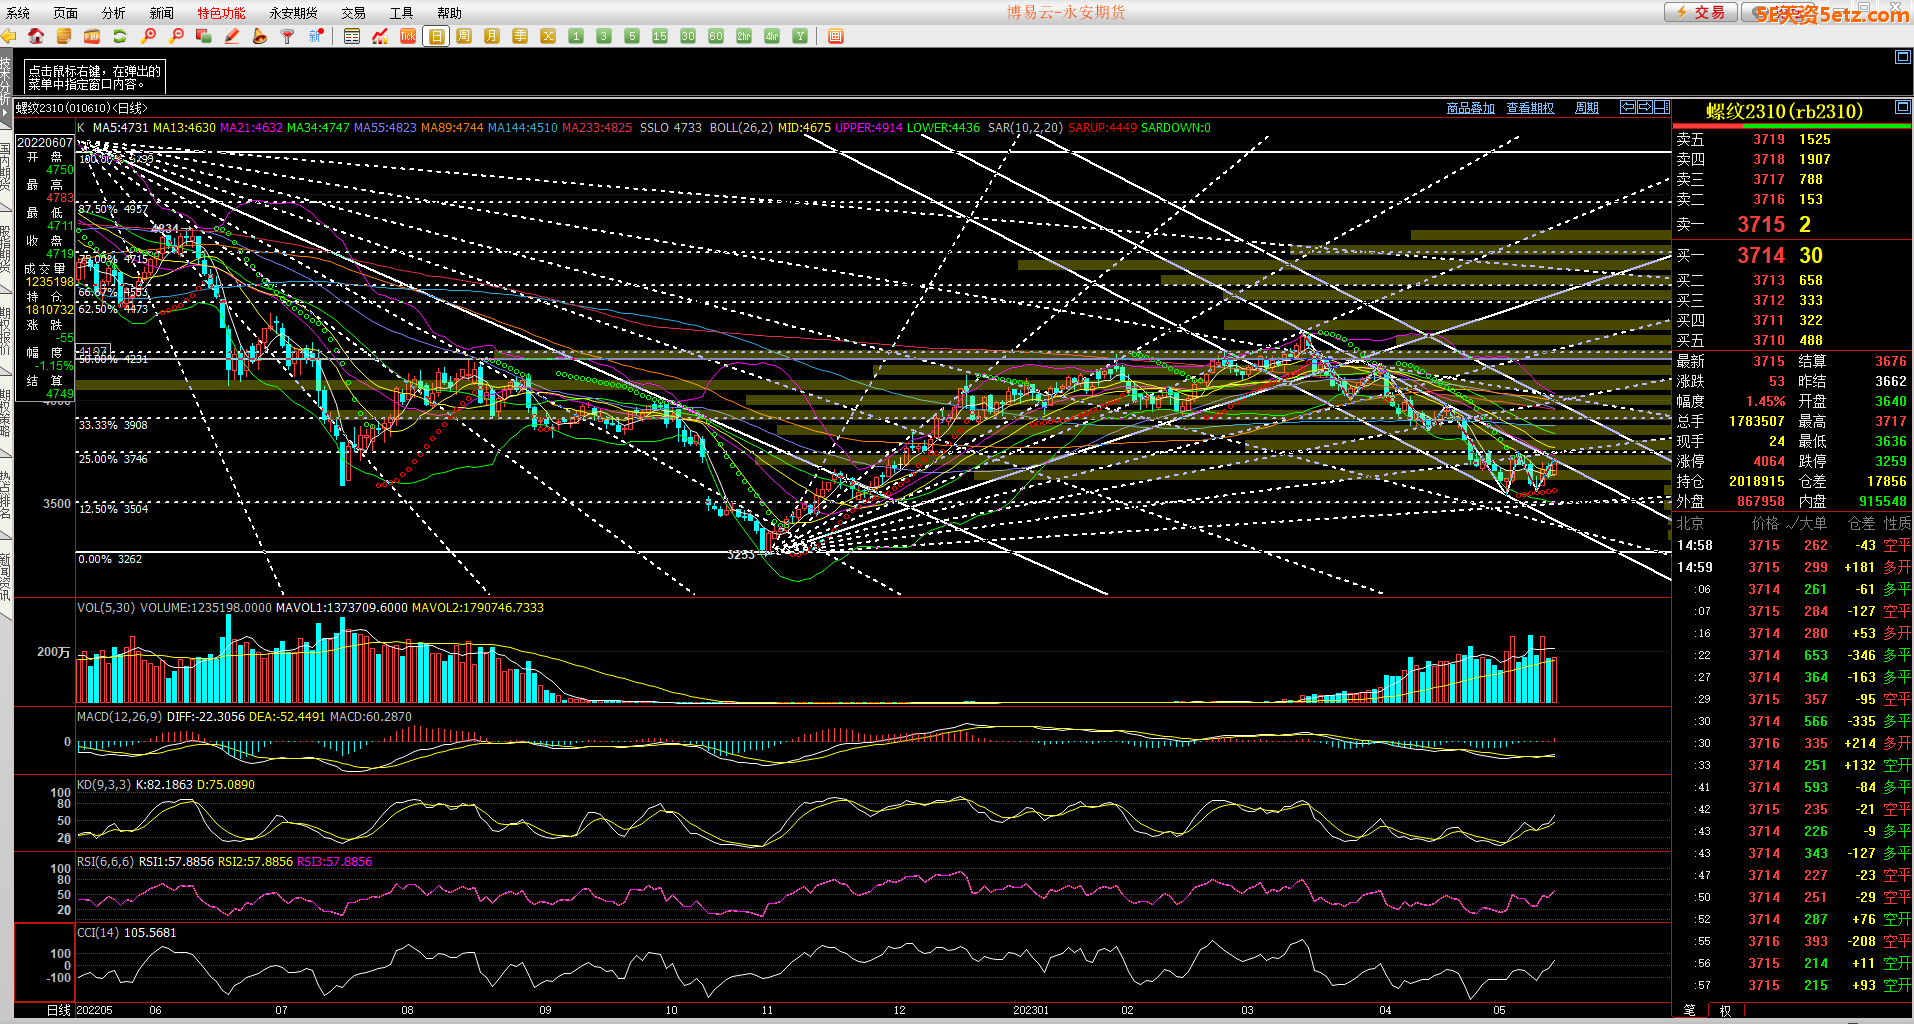Screen dimensions: 1914x1024
Task: Open 帮助 menu
Action: click(x=449, y=13)
